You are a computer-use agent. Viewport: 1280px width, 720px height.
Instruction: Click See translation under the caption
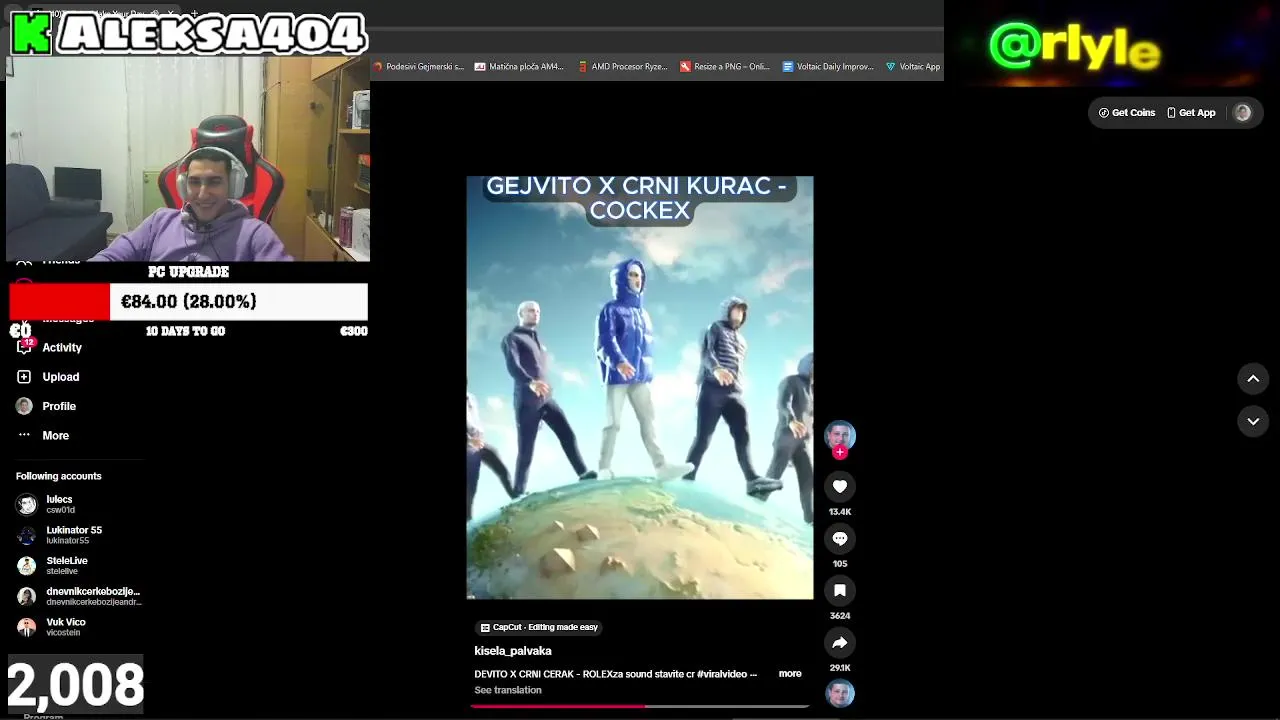pos(508,690)
